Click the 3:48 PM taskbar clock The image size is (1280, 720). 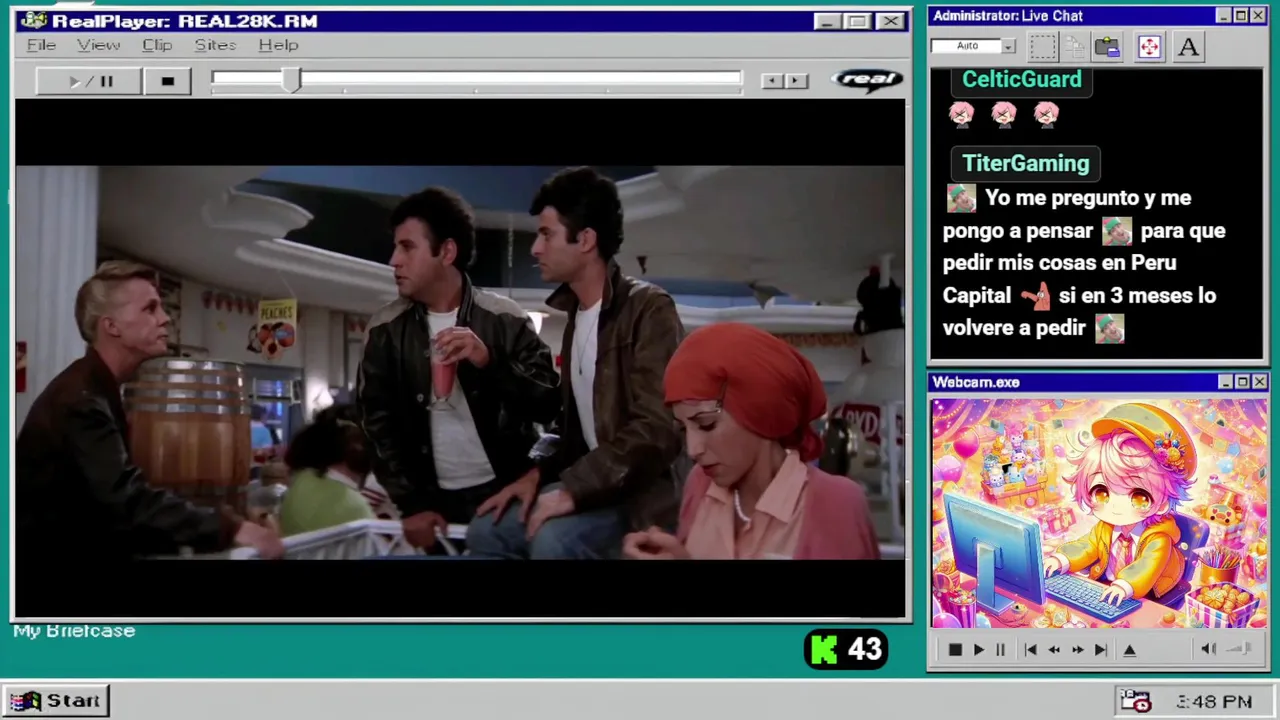pos(1214,702)
